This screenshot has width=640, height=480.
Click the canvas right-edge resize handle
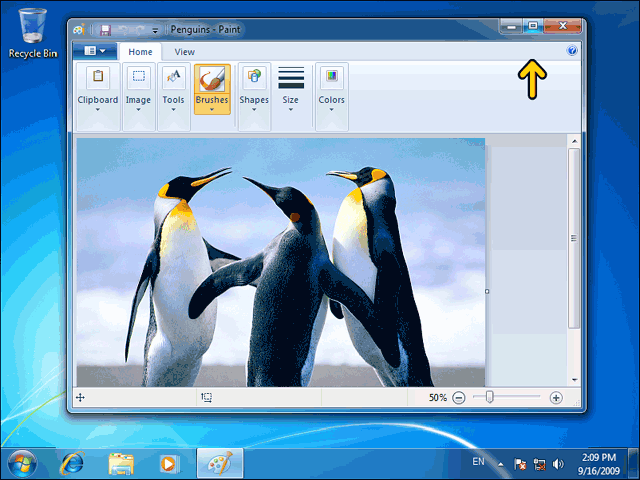tap(487, 291)
